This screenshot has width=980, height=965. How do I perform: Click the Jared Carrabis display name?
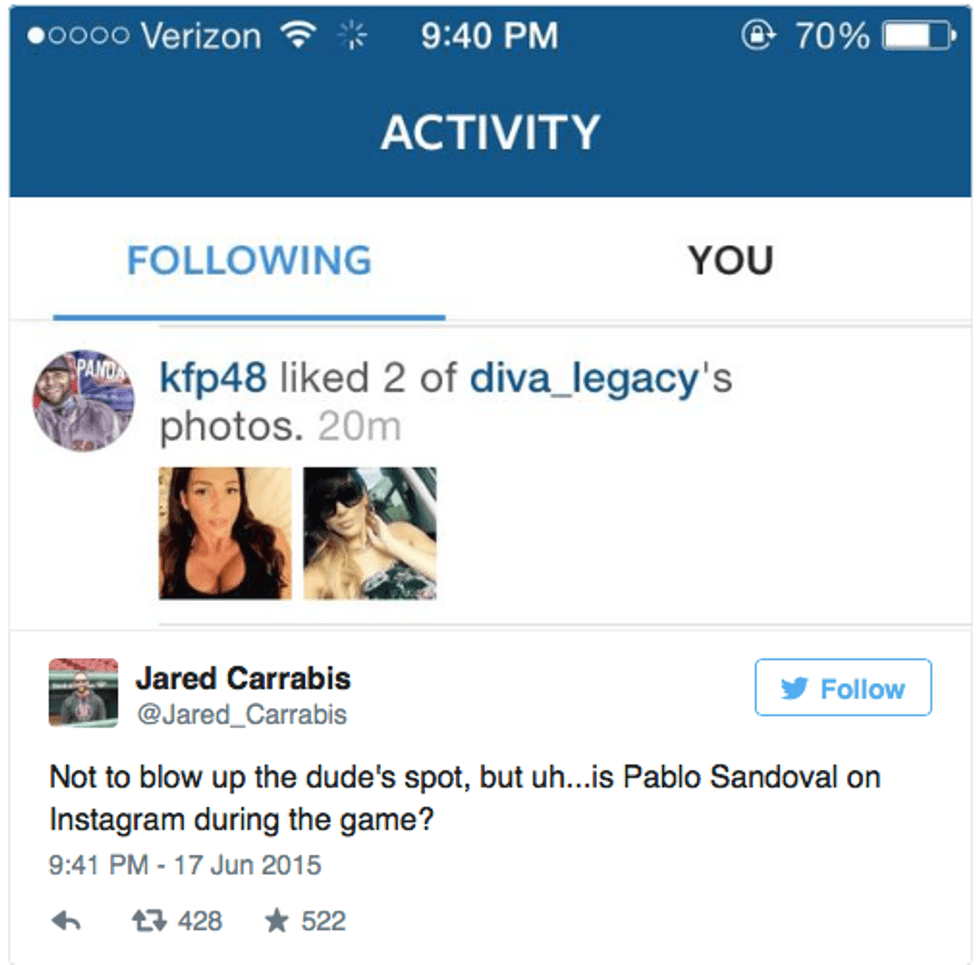pos(243,679)
